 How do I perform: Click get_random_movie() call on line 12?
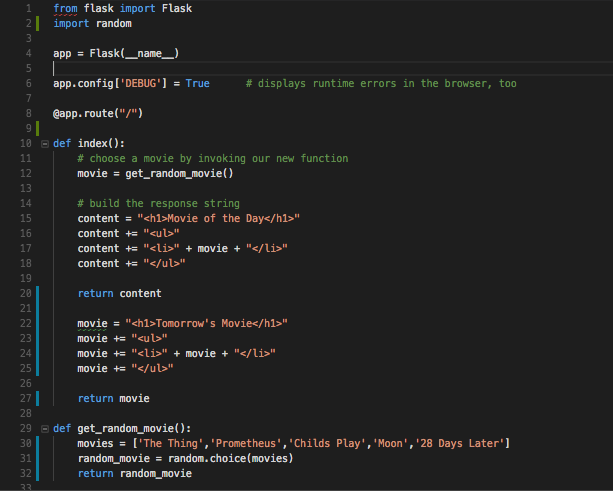[x=179, y=174]
